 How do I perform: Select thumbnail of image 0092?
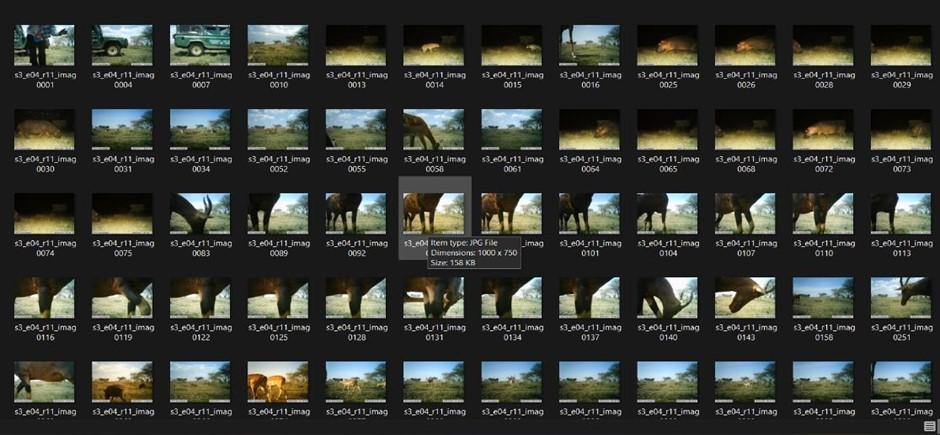pos(356,213)
